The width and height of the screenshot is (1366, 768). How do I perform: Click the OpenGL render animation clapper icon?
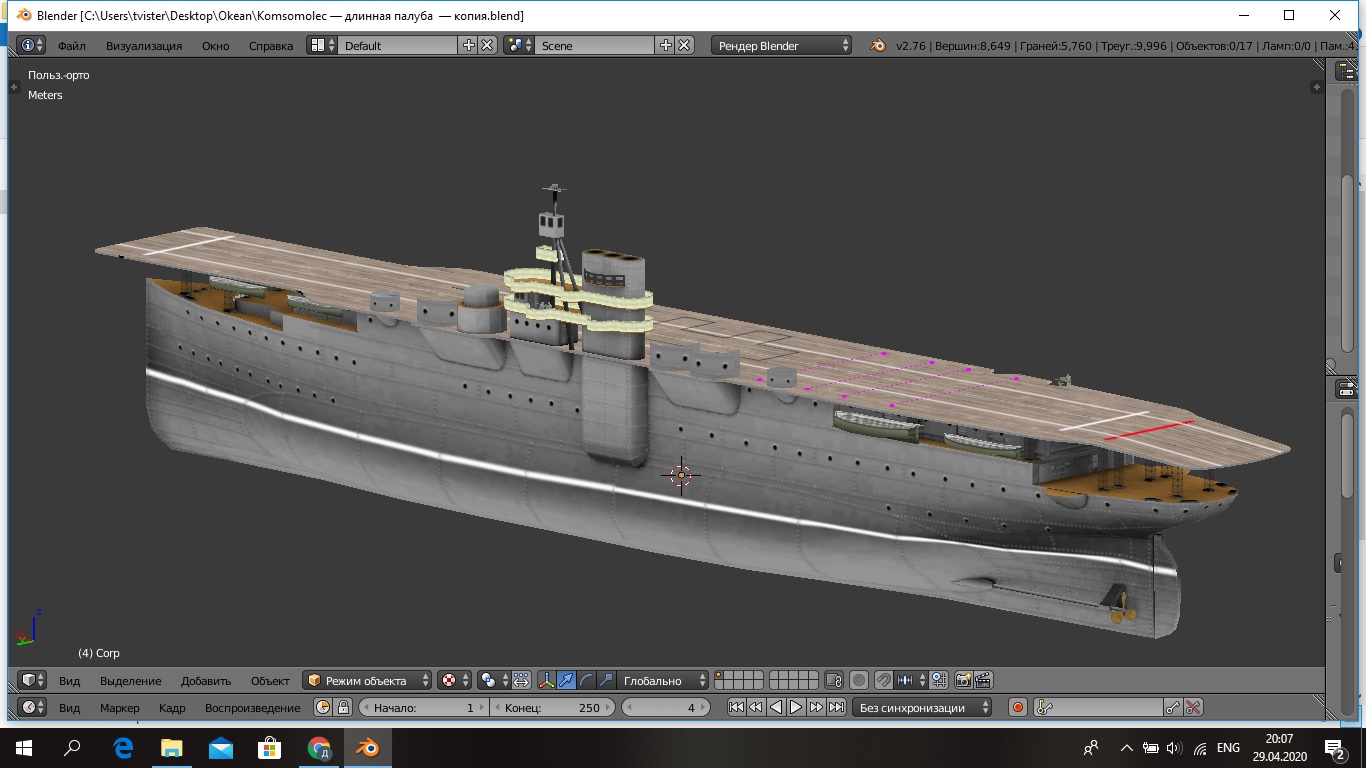(982, 680)
